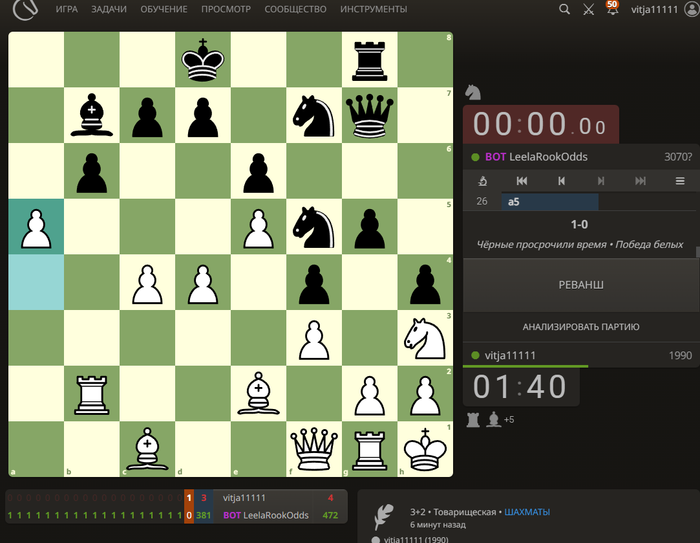Viewport: 700px width, 543px height.
Task: Click the black king on d8
Action: [x=203, y=59]
